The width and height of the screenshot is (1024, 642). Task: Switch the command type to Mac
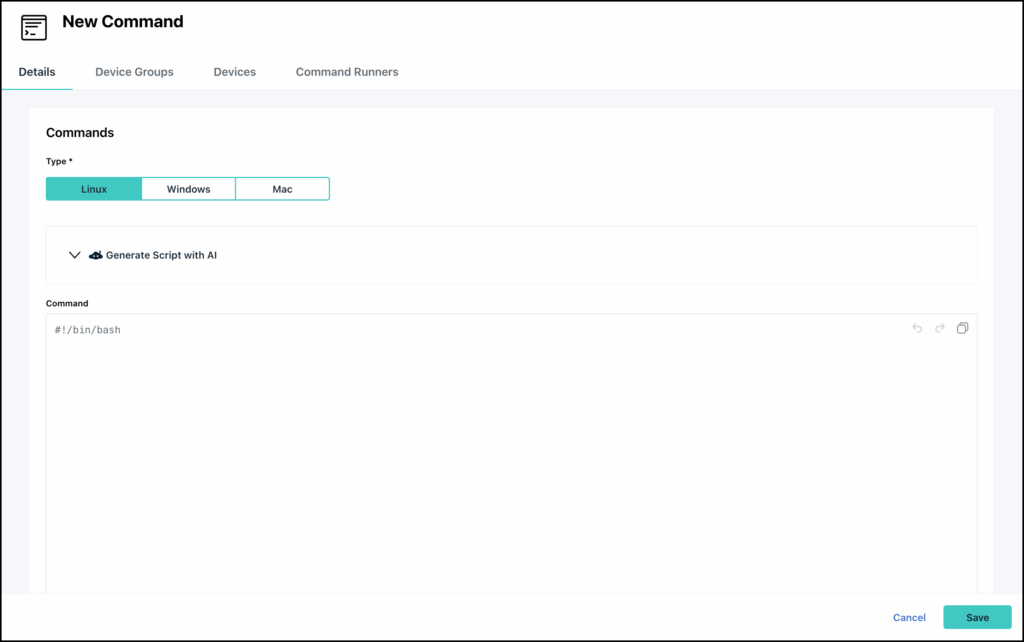pos(282,188)
